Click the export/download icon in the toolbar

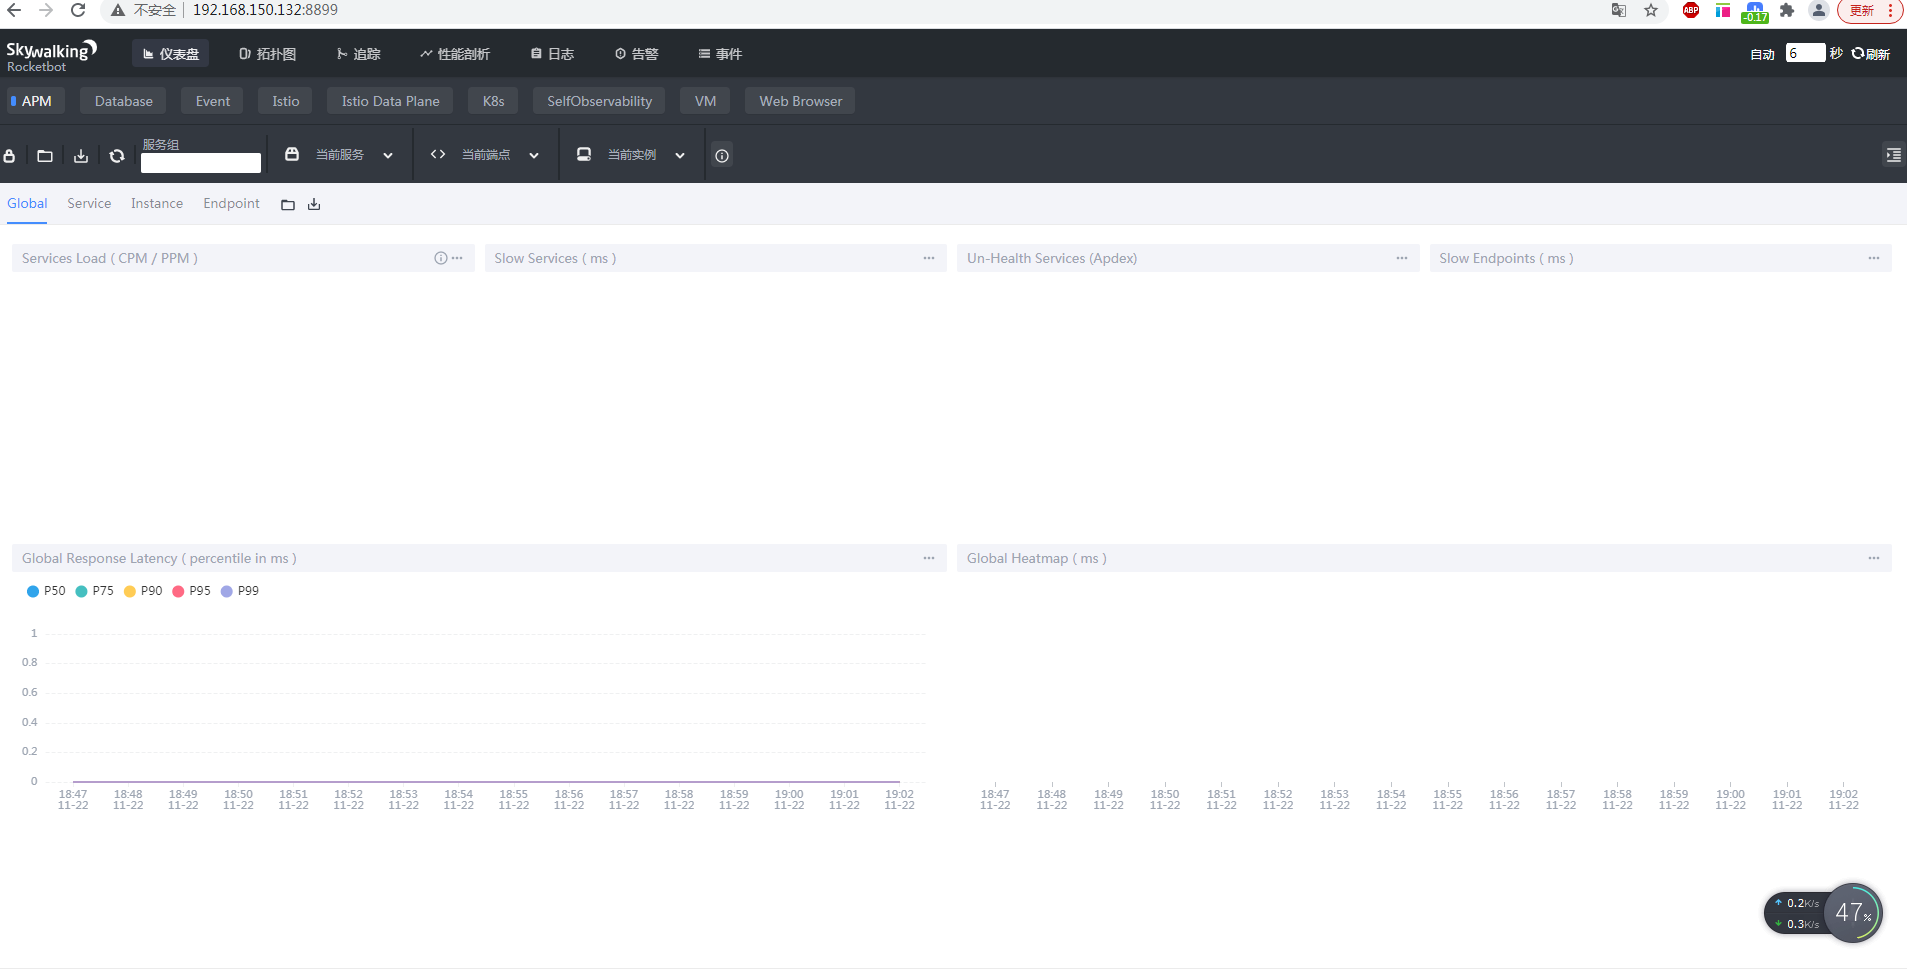[x=81, y=156]
